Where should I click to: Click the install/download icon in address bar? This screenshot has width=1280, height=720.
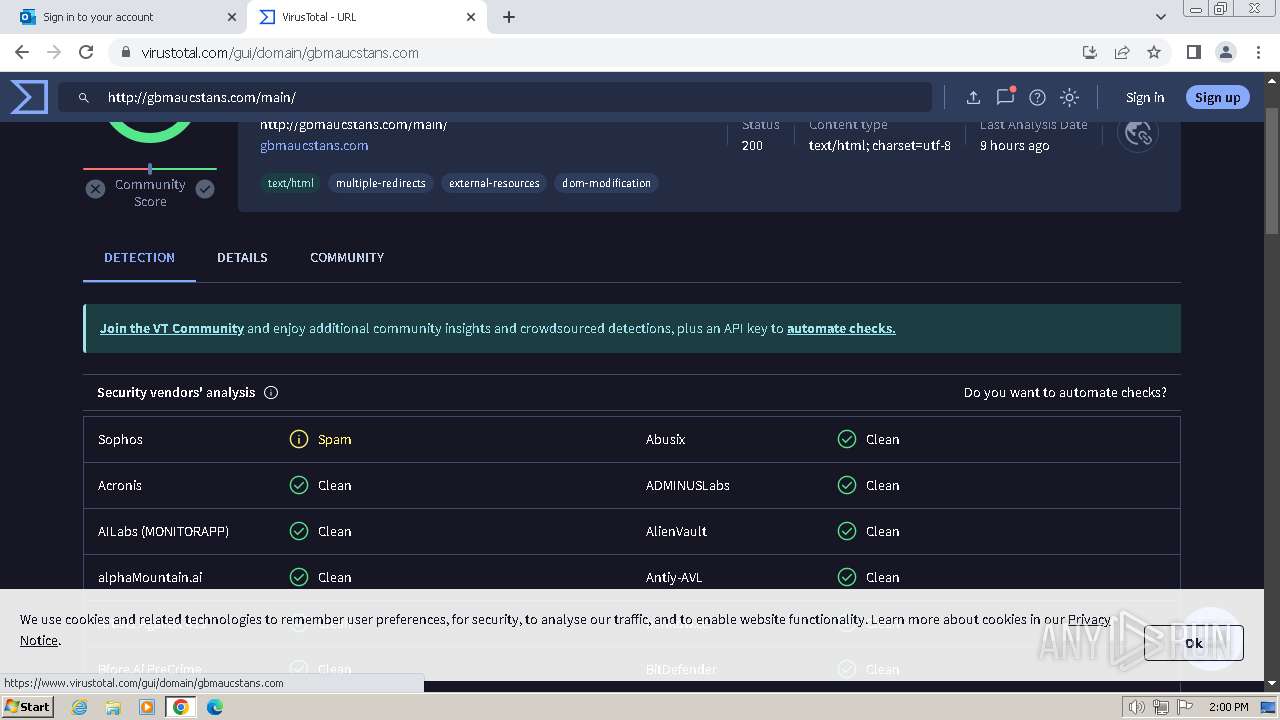1090,52
